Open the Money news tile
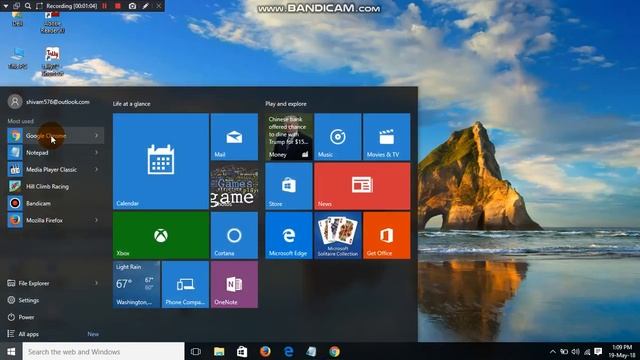 coord(289,137)
